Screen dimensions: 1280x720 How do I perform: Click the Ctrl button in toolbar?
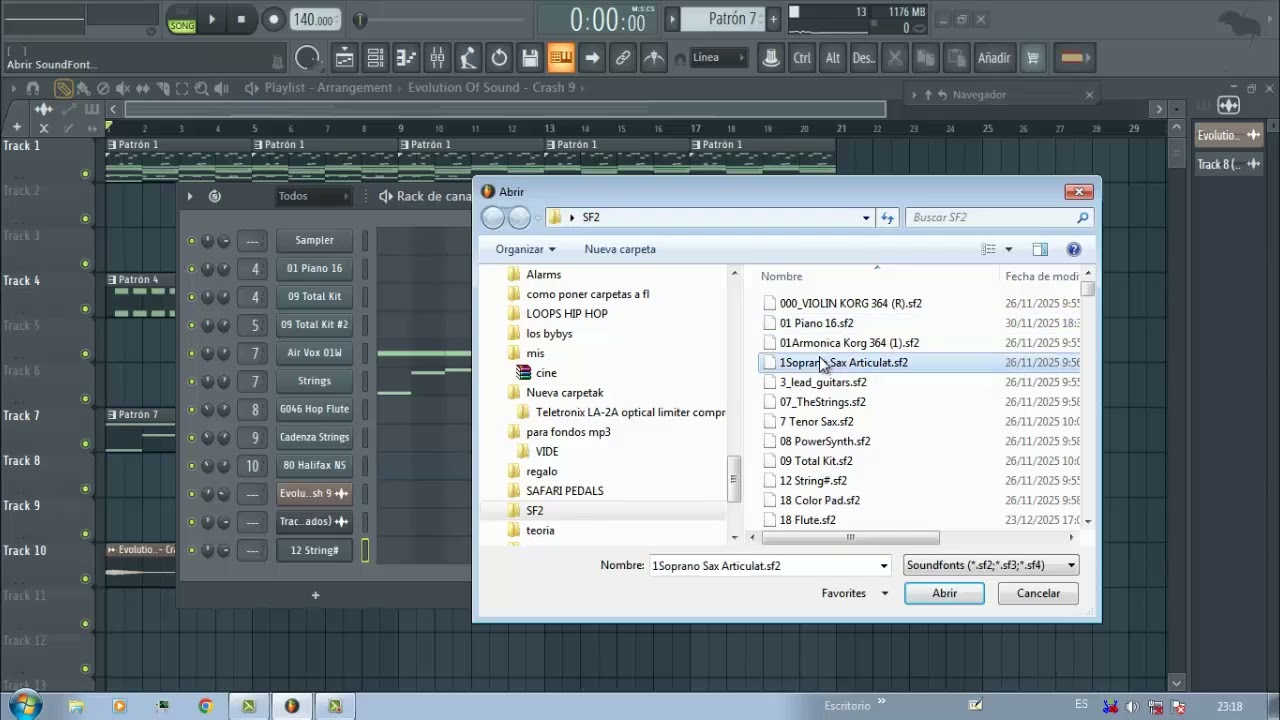coord(802,58)
